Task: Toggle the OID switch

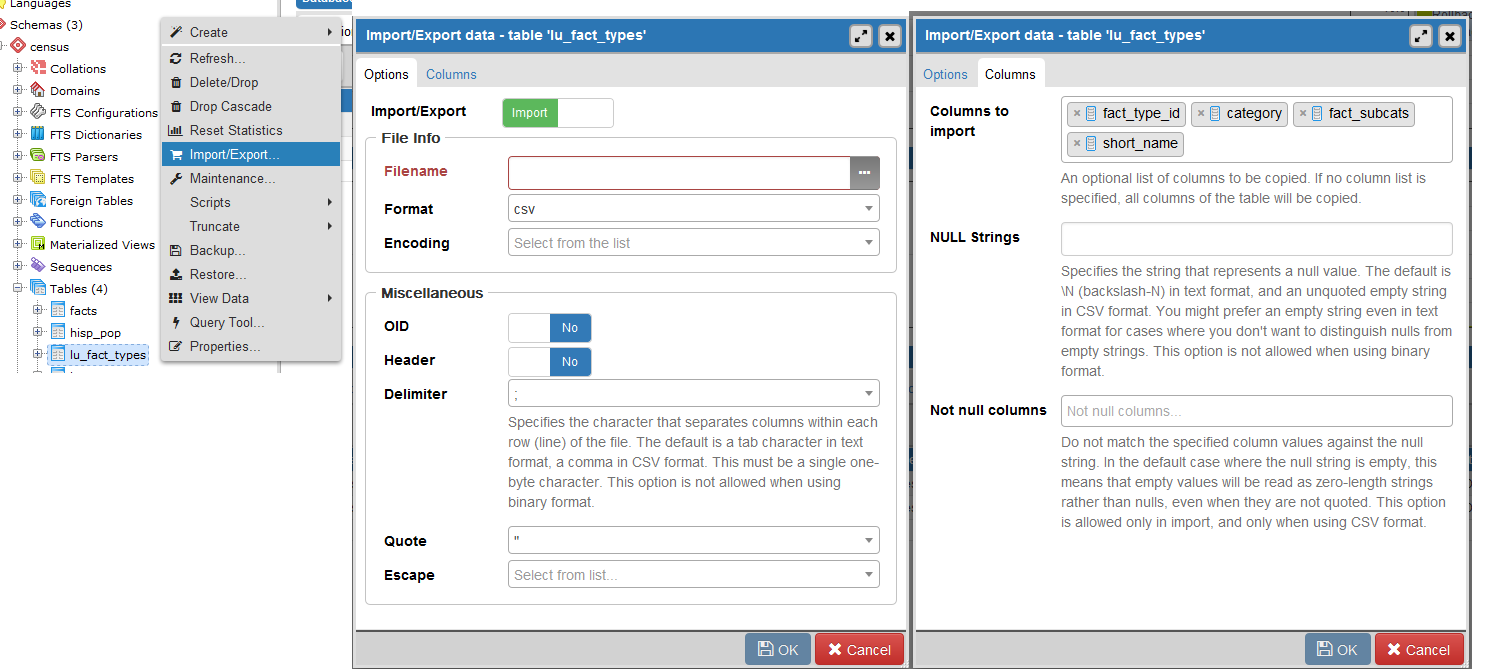Action: 549,327
